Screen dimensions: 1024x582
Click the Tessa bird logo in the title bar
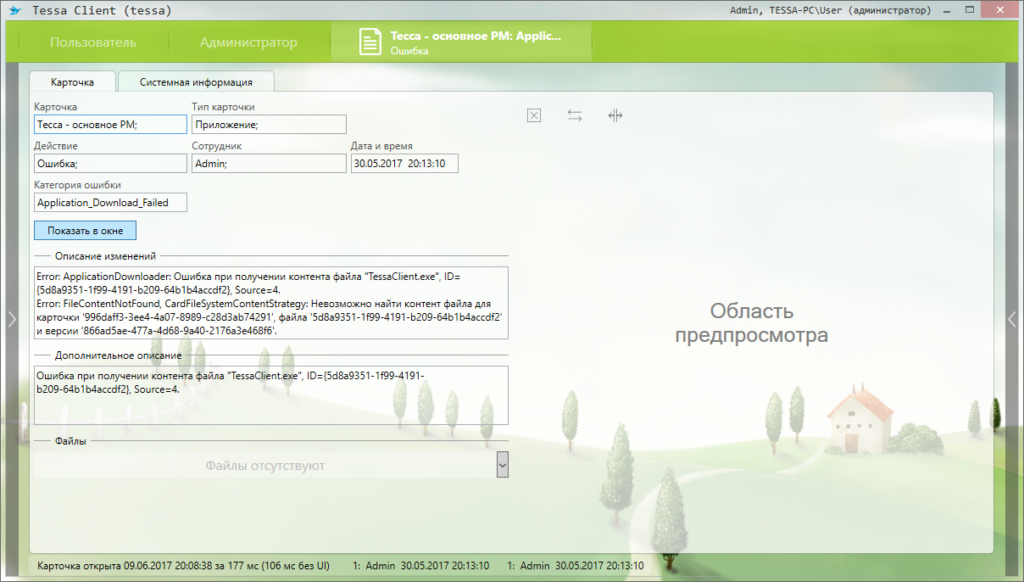(15, 11)
